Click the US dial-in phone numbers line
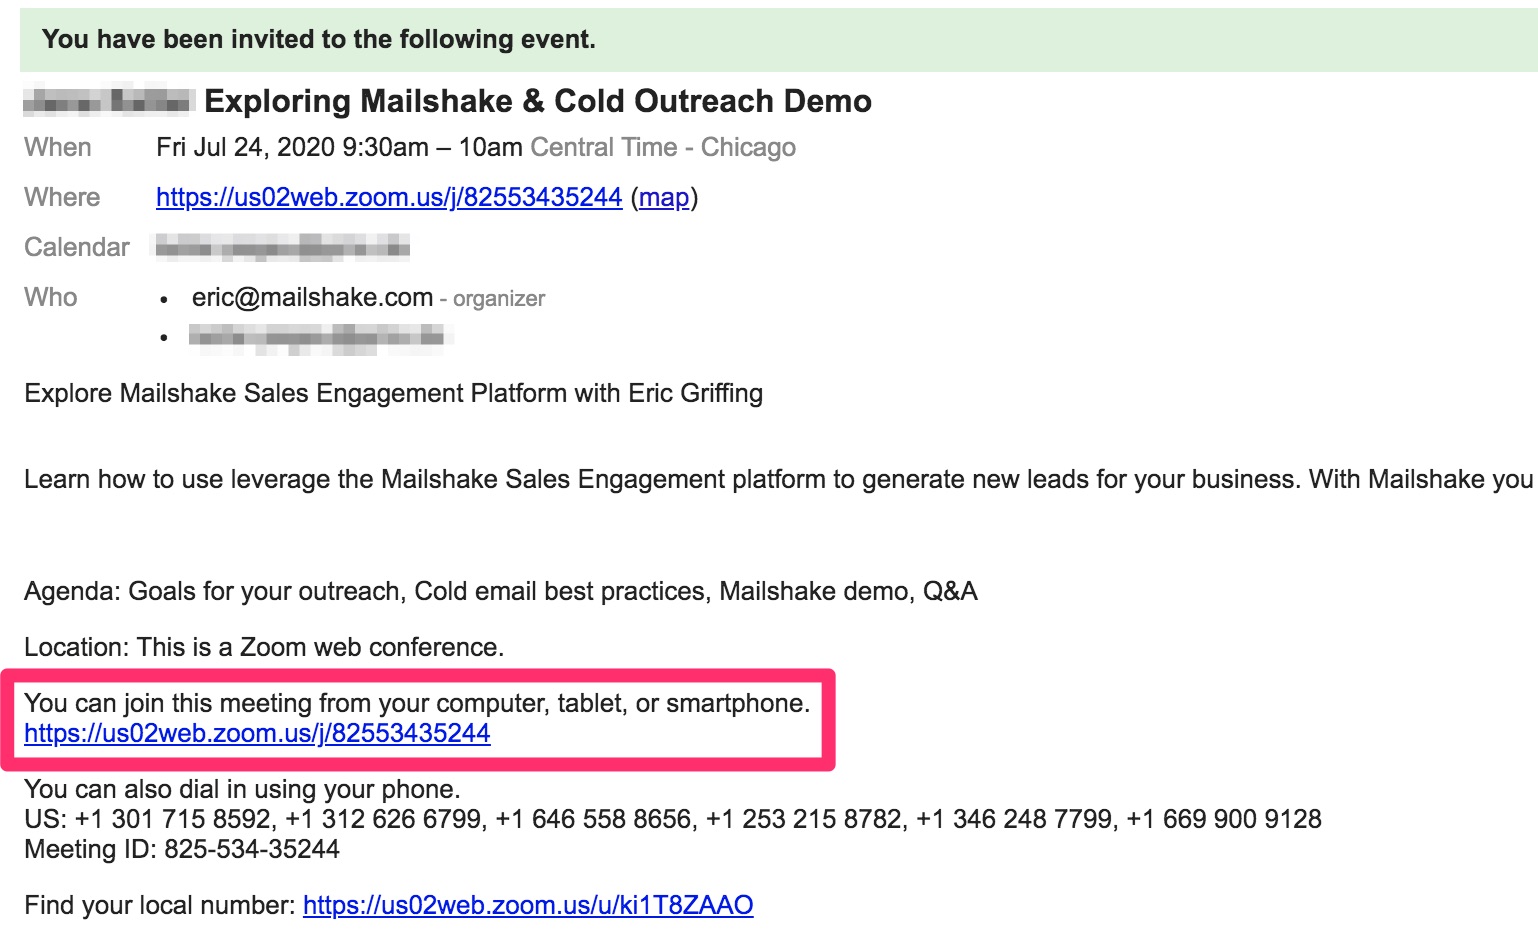The width and height of the screenshot is (1538, 934). point(673,819)
